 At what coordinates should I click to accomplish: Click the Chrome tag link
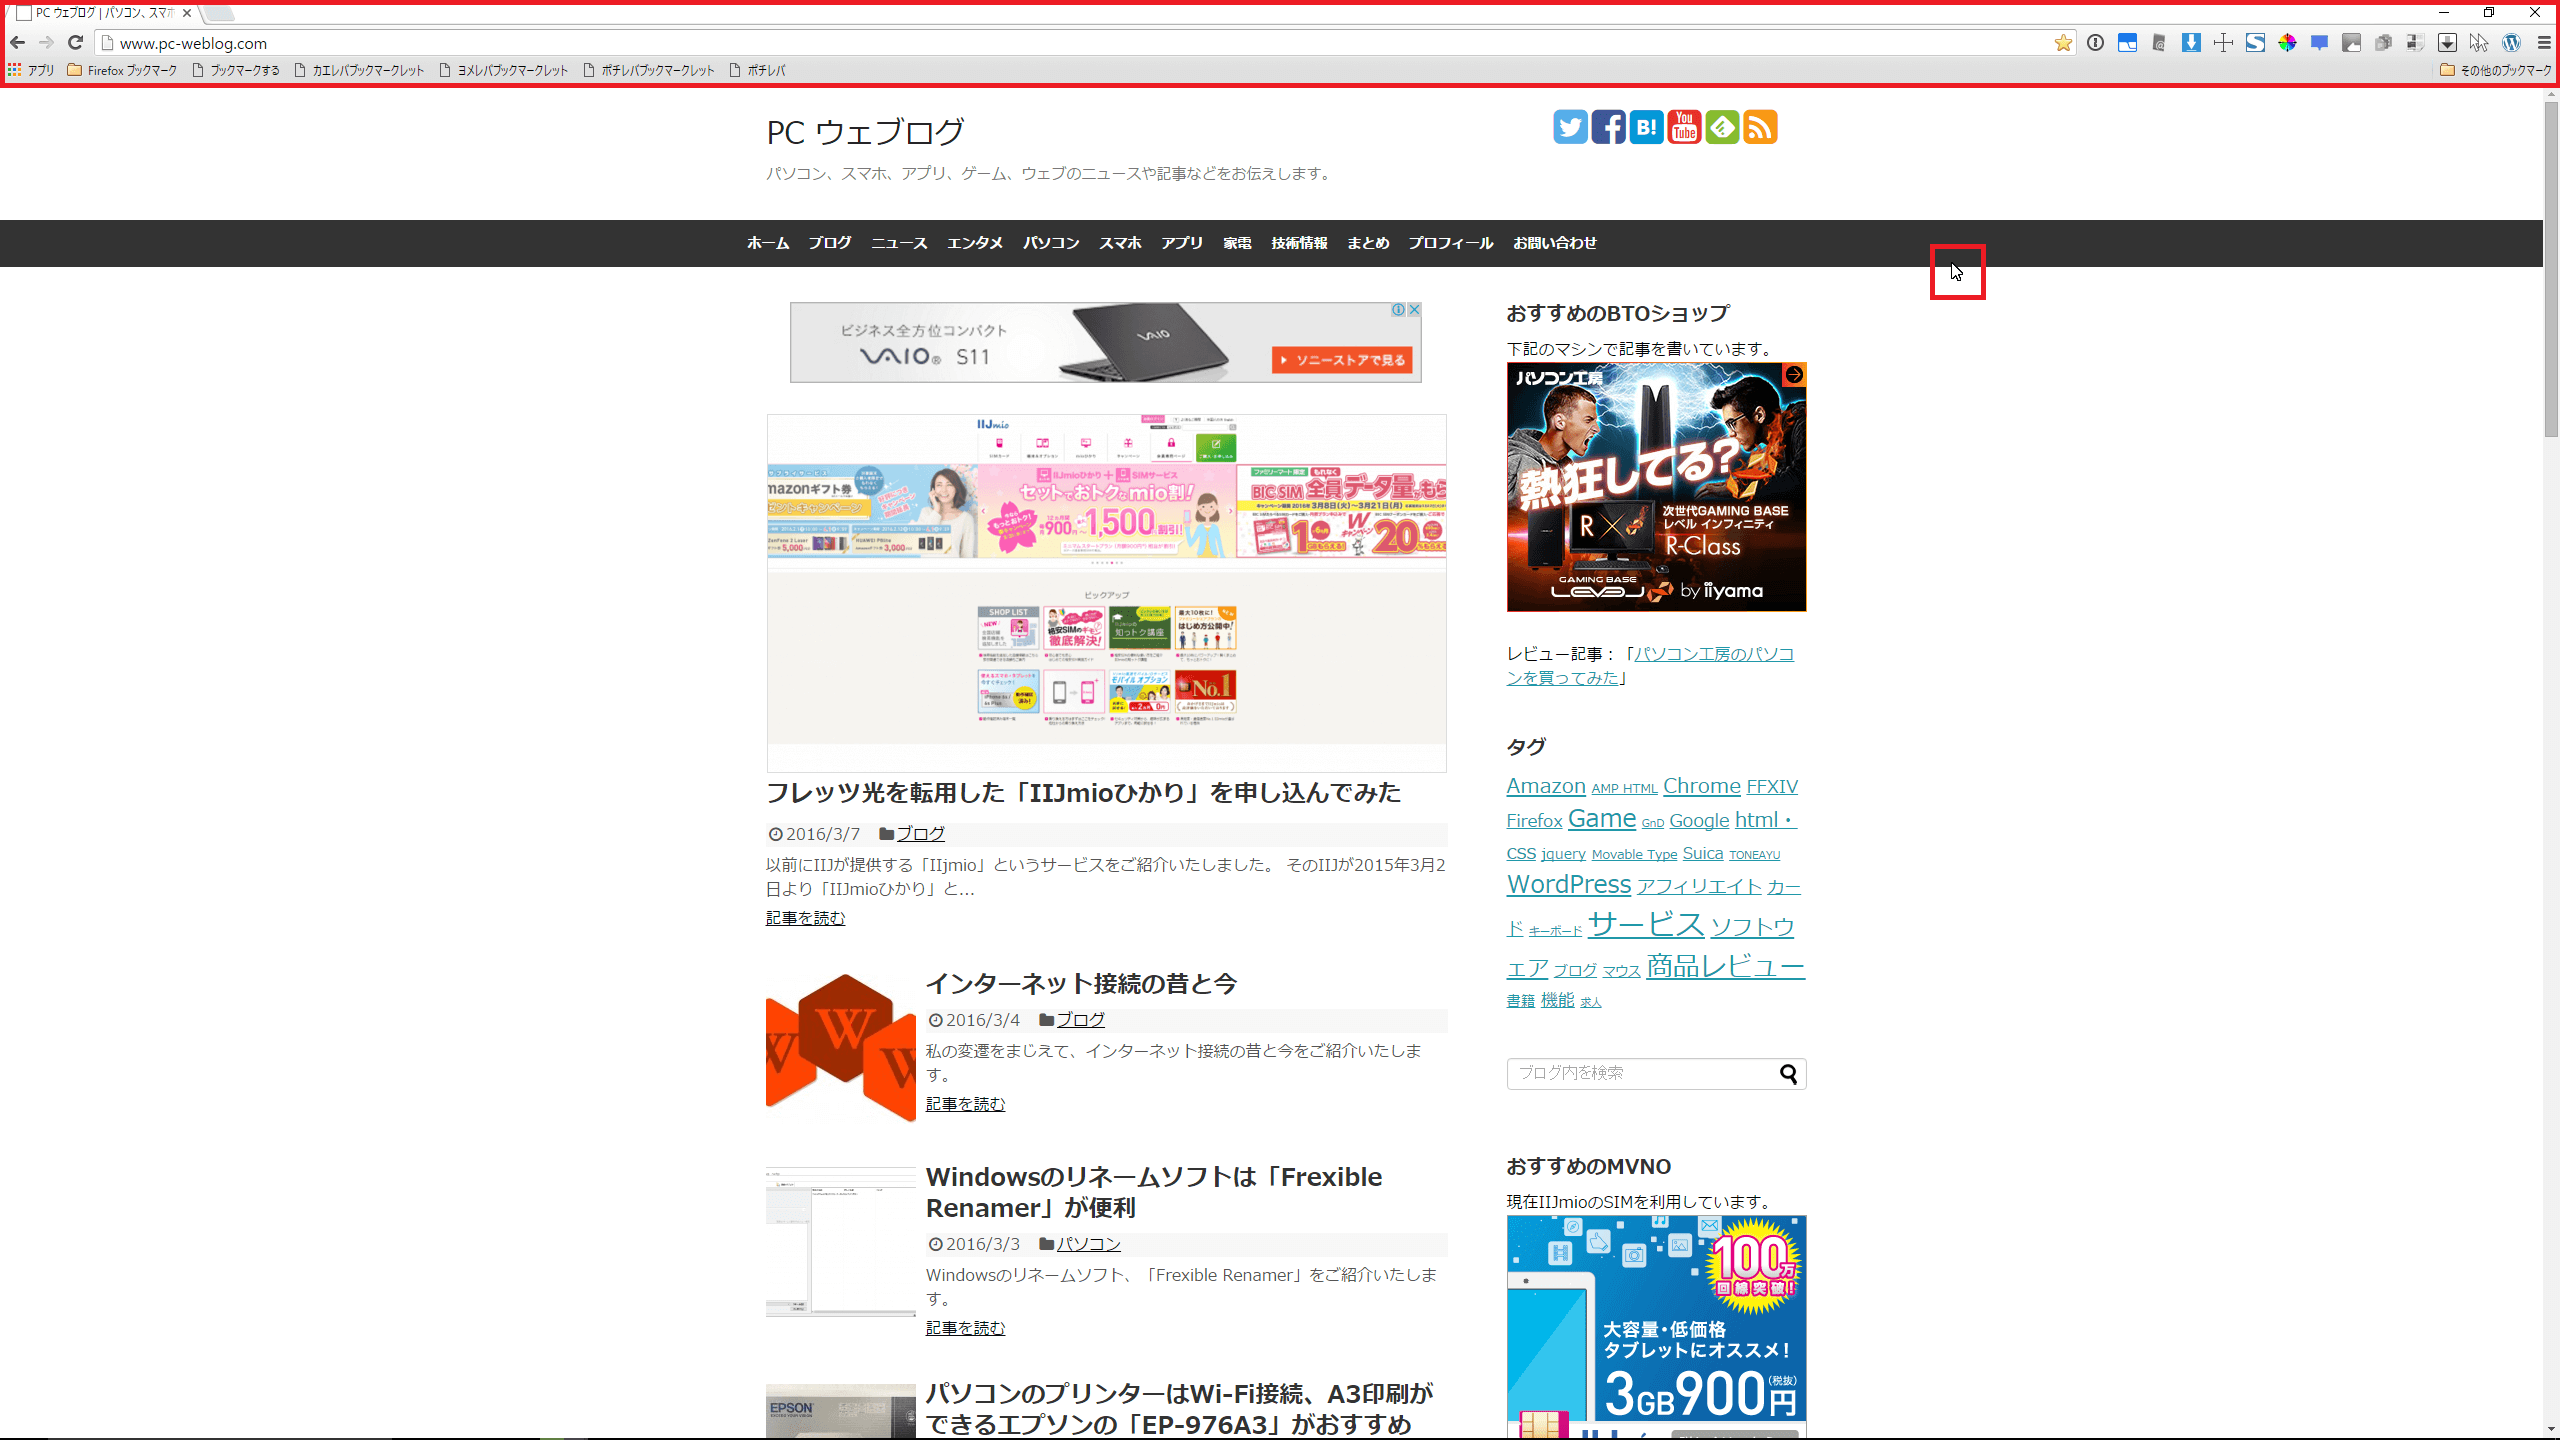click(1701, 786)
